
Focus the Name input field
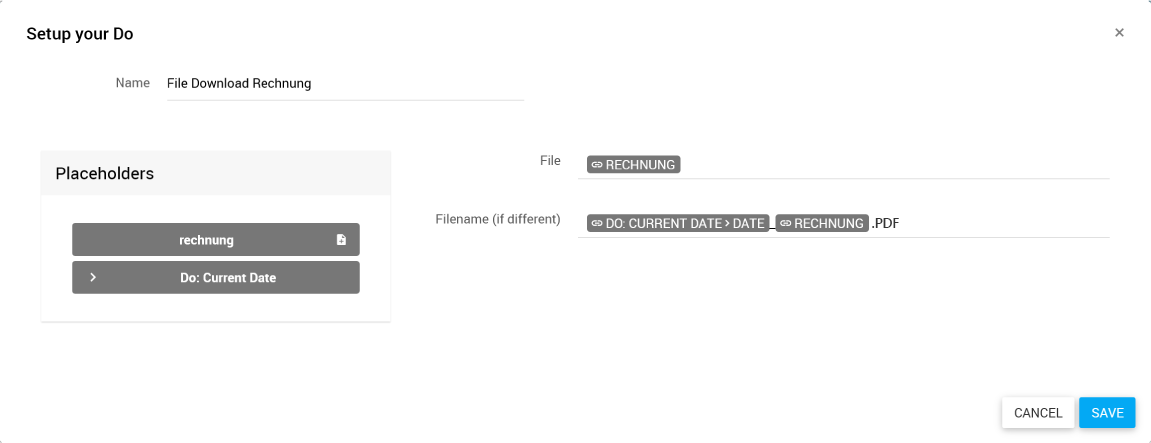(x=345, y=84)
